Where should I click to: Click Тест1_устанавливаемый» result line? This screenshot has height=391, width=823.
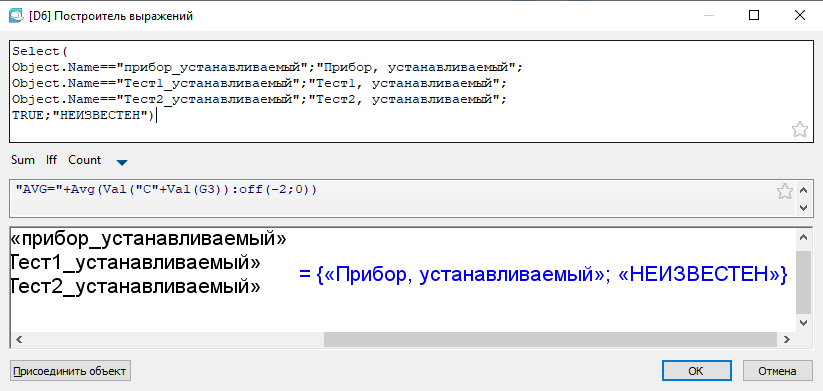pyautogui.click(x=135, y=263)
